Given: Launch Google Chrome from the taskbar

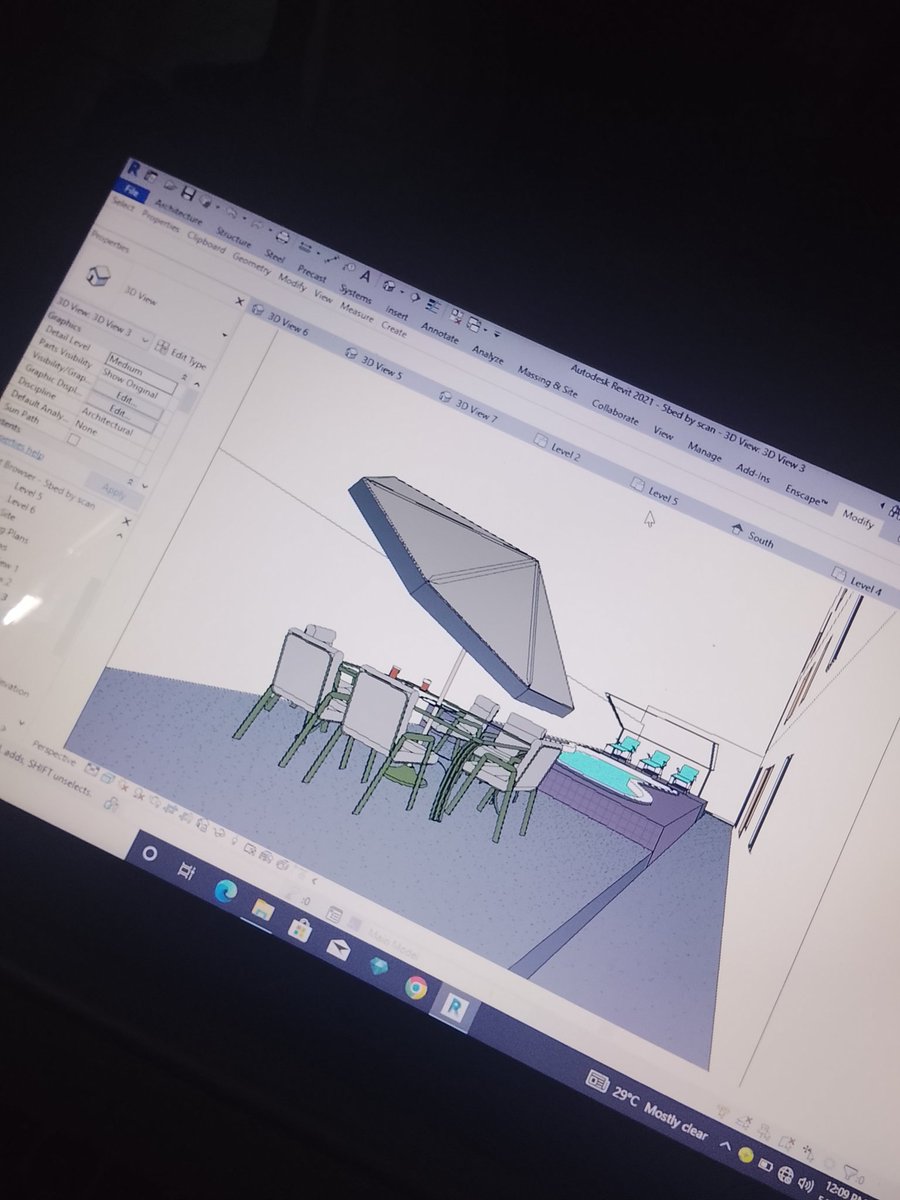Looking at the screenshot, I should pos(416,988).
